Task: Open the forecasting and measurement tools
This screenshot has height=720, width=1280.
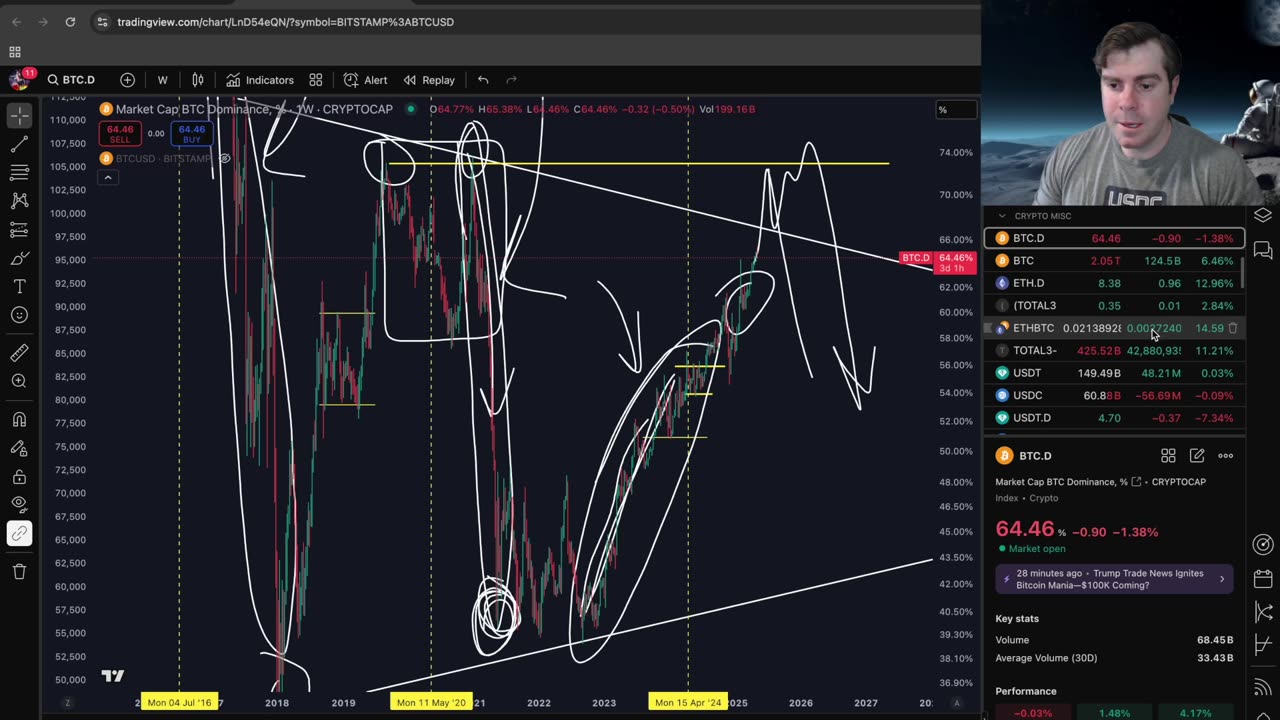Action: click(19, 231)
